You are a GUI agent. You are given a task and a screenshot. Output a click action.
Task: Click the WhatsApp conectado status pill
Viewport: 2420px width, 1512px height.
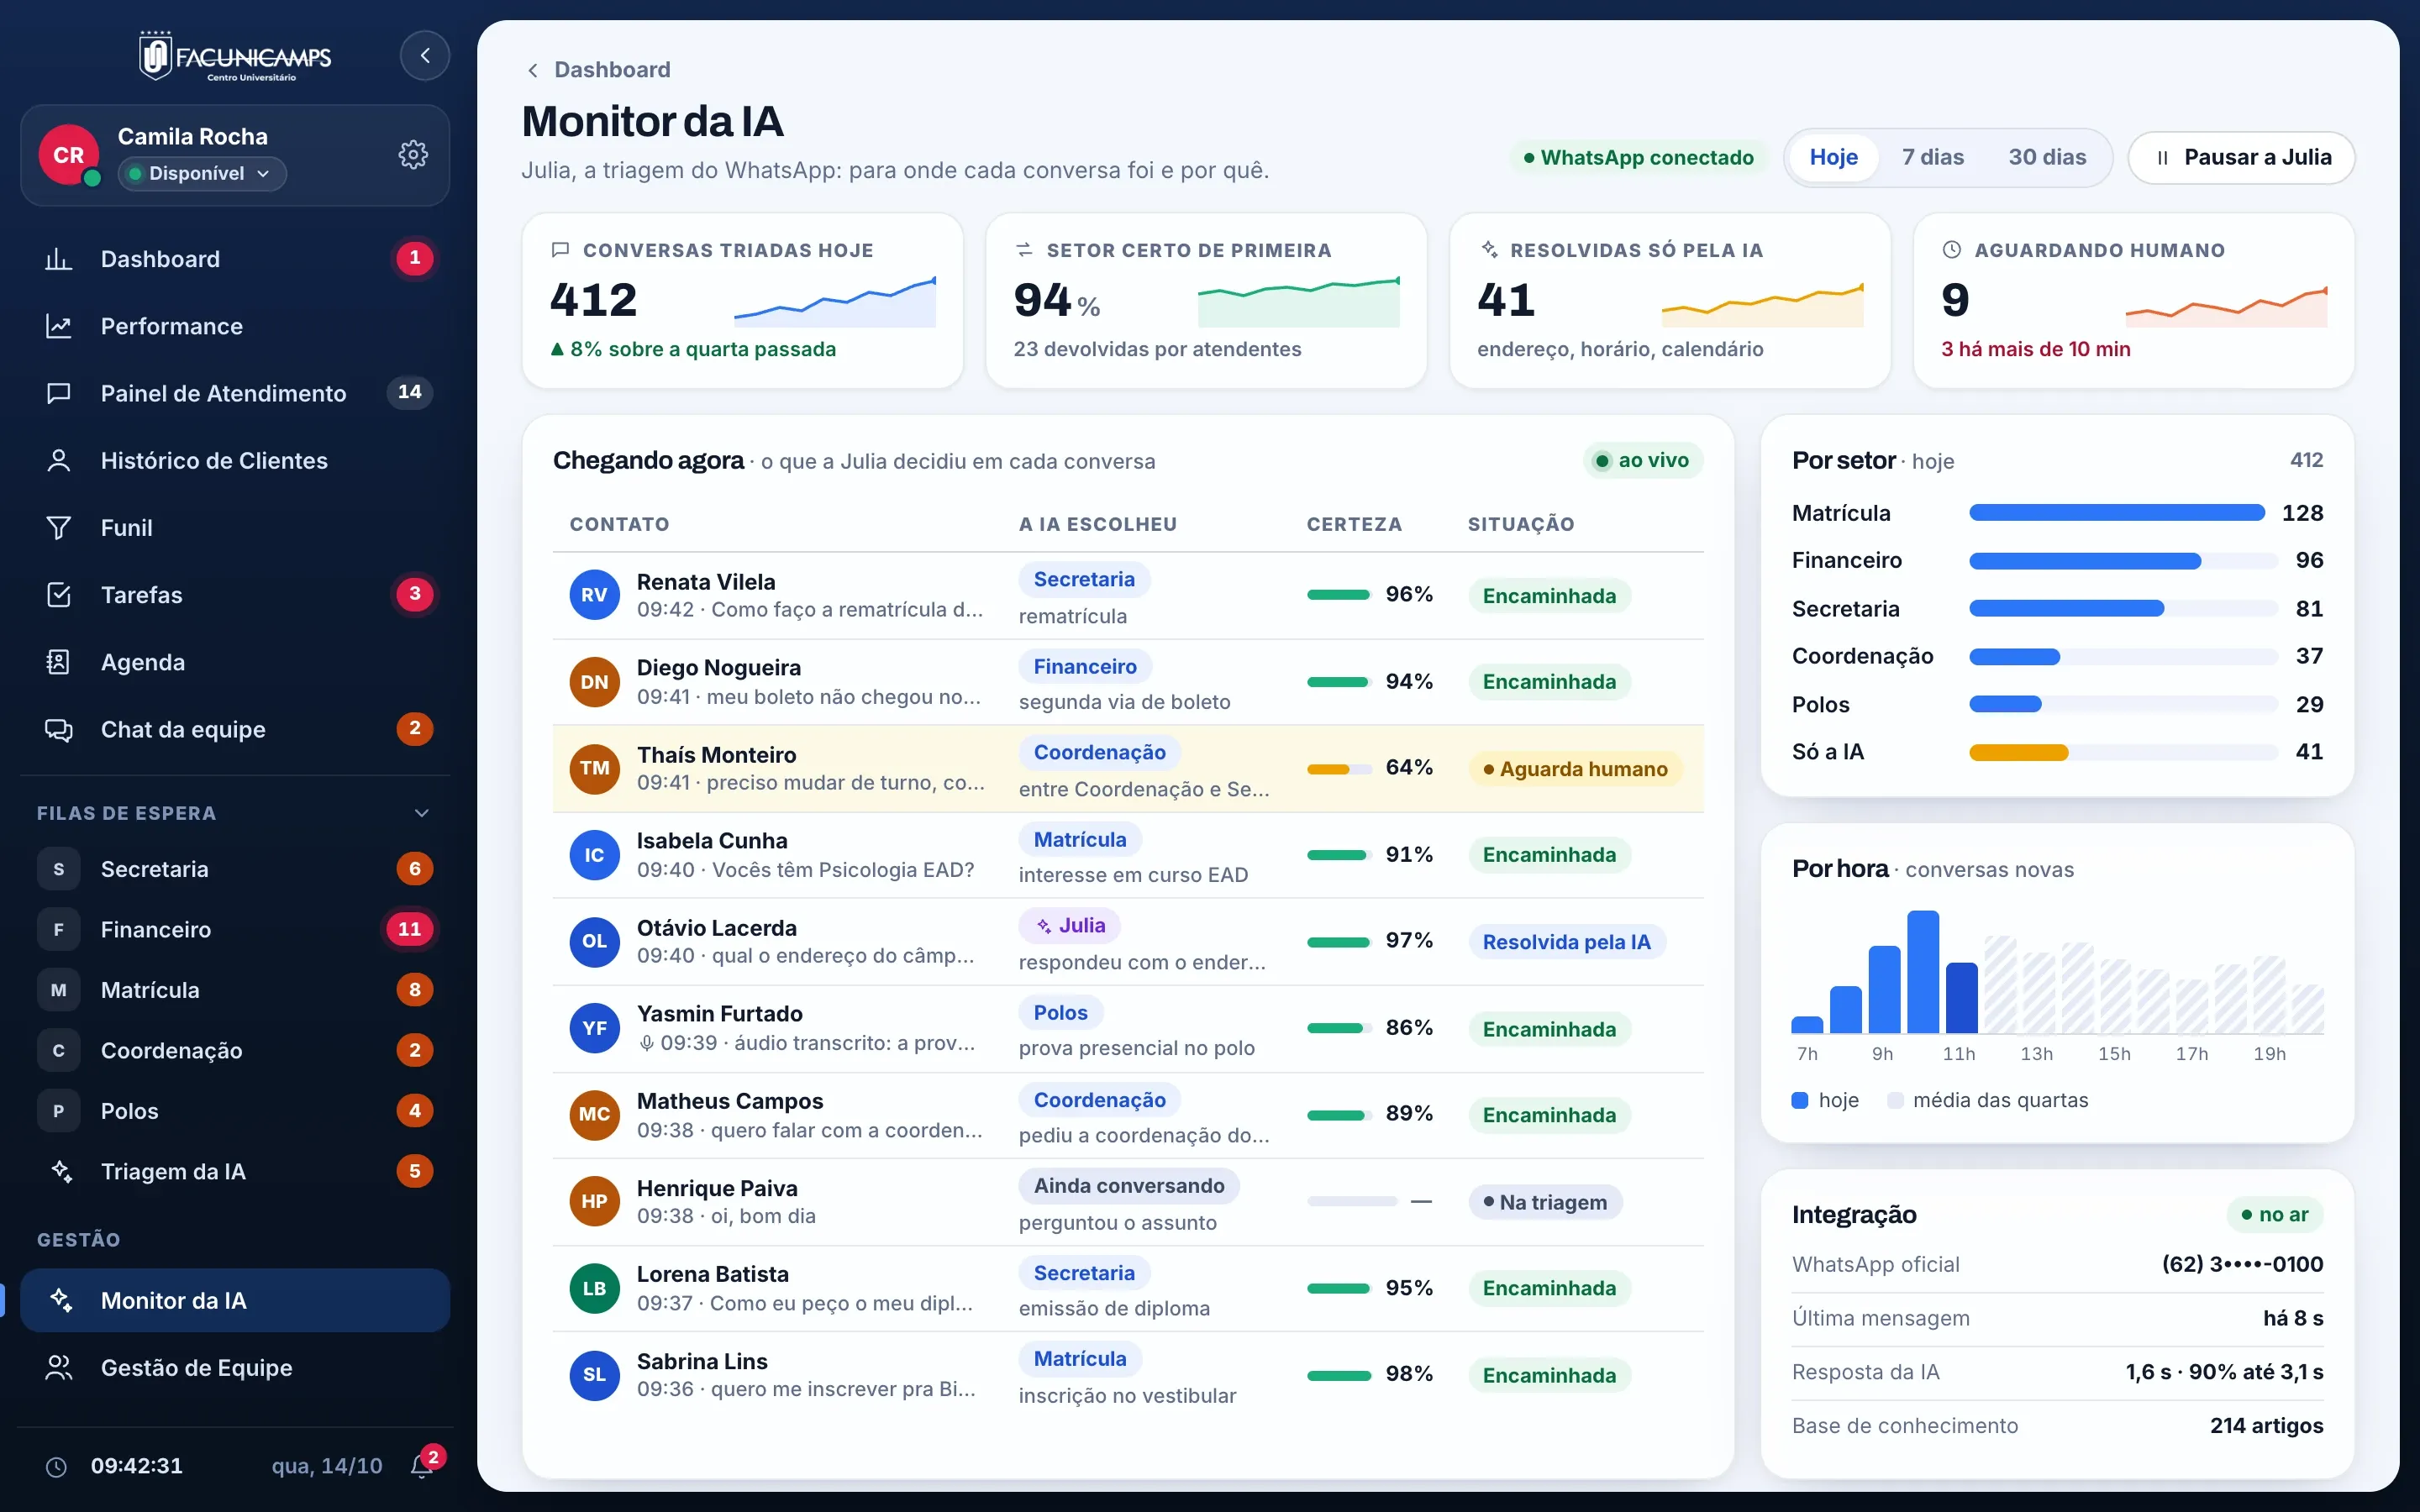point(1638,157)
